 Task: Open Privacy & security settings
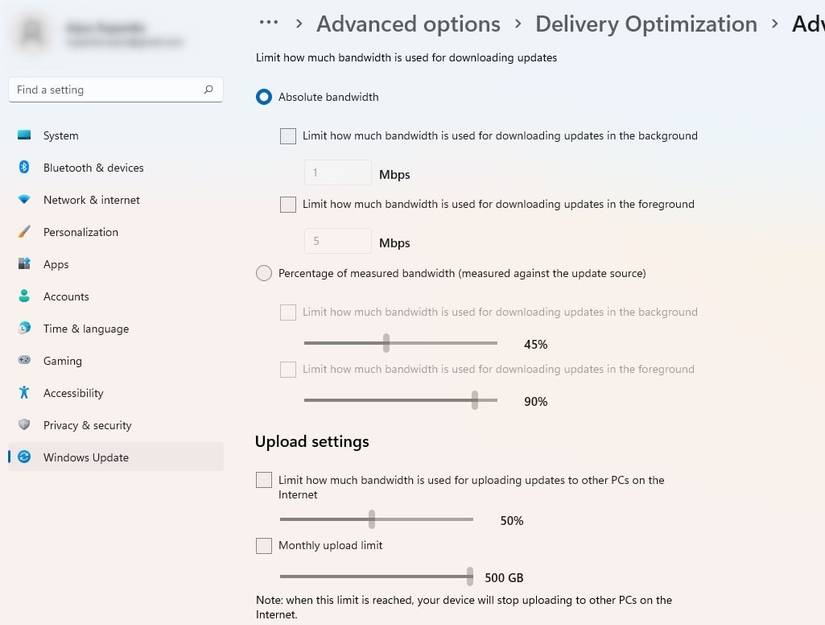[x=87, y=425]
